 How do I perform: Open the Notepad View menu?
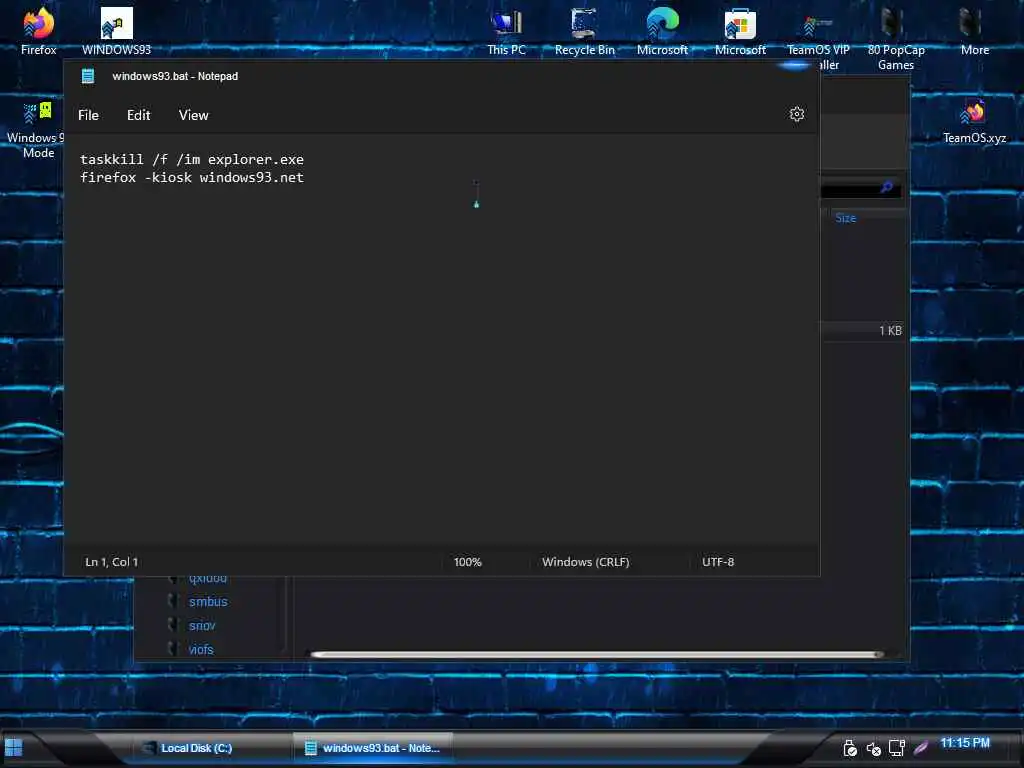coord(193,115)
